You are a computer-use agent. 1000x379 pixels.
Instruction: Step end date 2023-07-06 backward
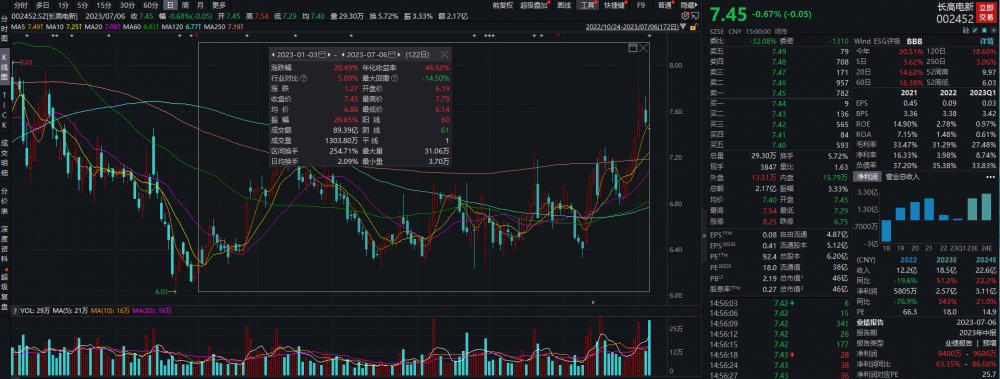[343, 55]
